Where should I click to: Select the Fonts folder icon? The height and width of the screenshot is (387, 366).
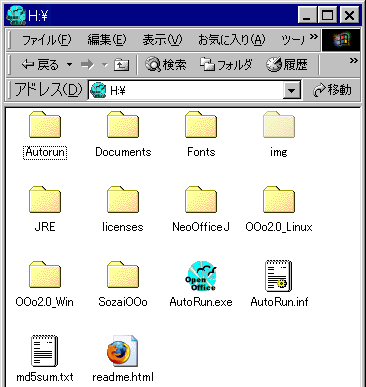pos(201,125)
